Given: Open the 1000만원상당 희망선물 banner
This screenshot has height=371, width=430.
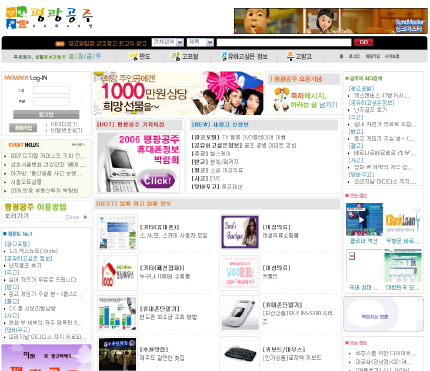Looking at the screenshot, I should coord(179,93).
